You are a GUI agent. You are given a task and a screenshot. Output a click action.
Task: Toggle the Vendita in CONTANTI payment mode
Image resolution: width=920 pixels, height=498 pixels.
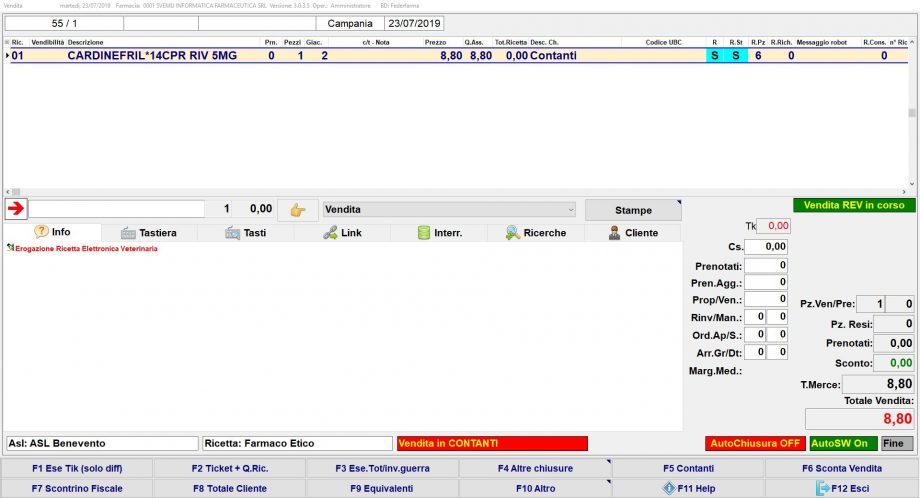[492, 443]
